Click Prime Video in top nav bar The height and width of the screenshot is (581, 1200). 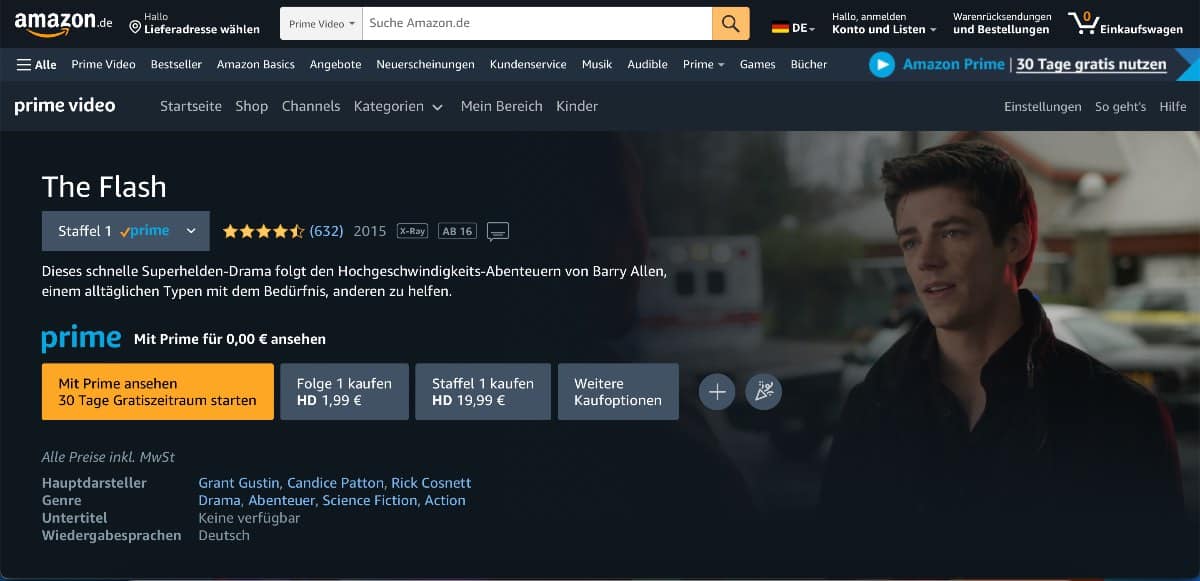[x=103, y=64]
